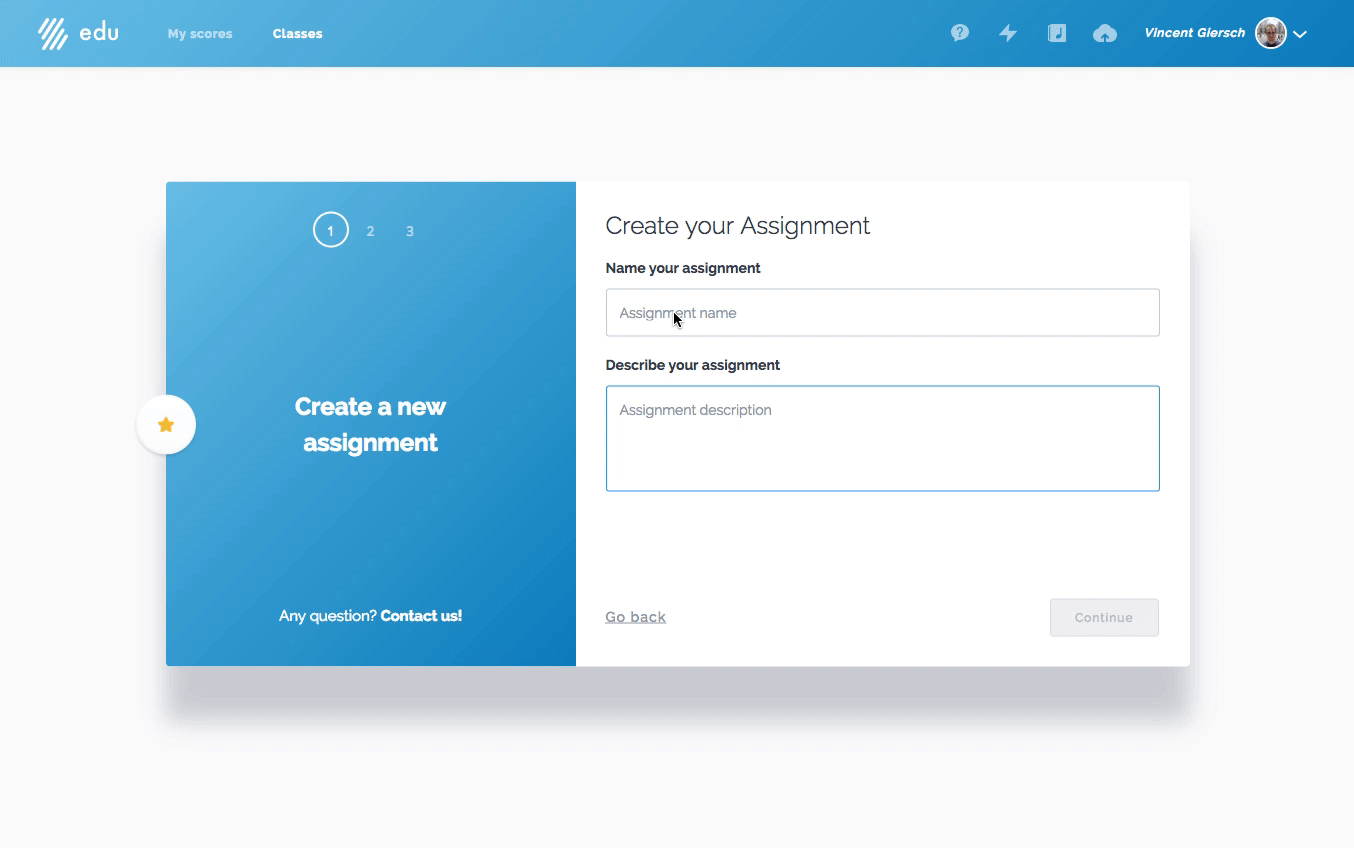Click the Vincent Giersch username text
Screen dimensions: 1354x848
click(x=1195, y=33)
